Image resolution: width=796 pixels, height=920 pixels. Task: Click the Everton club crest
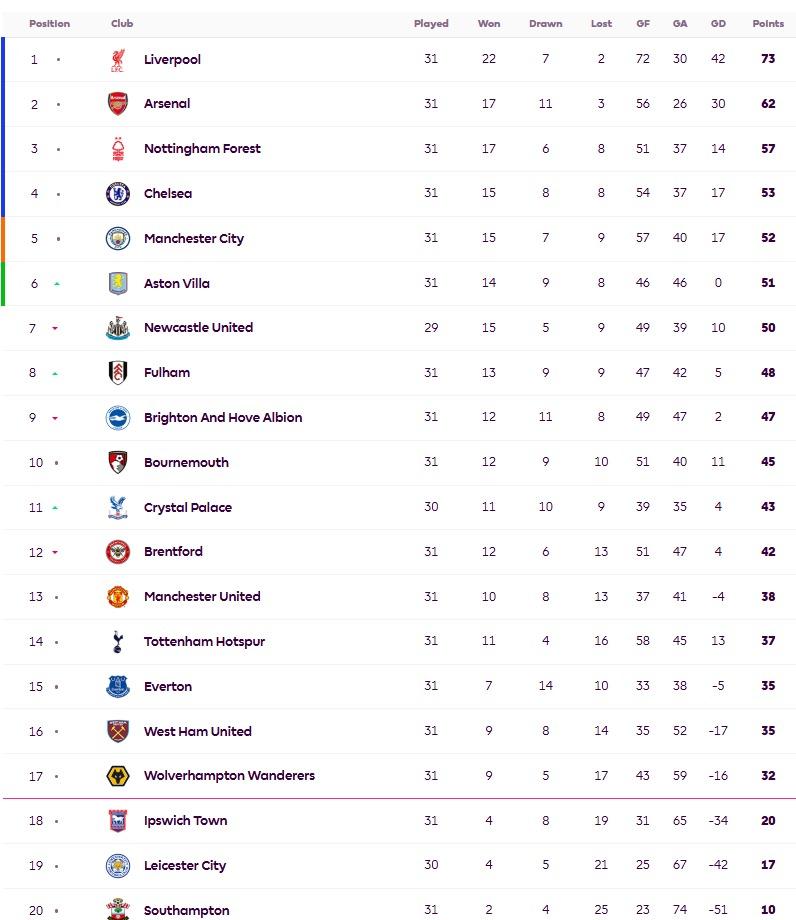pyautogui.click(x=118, y=687)
